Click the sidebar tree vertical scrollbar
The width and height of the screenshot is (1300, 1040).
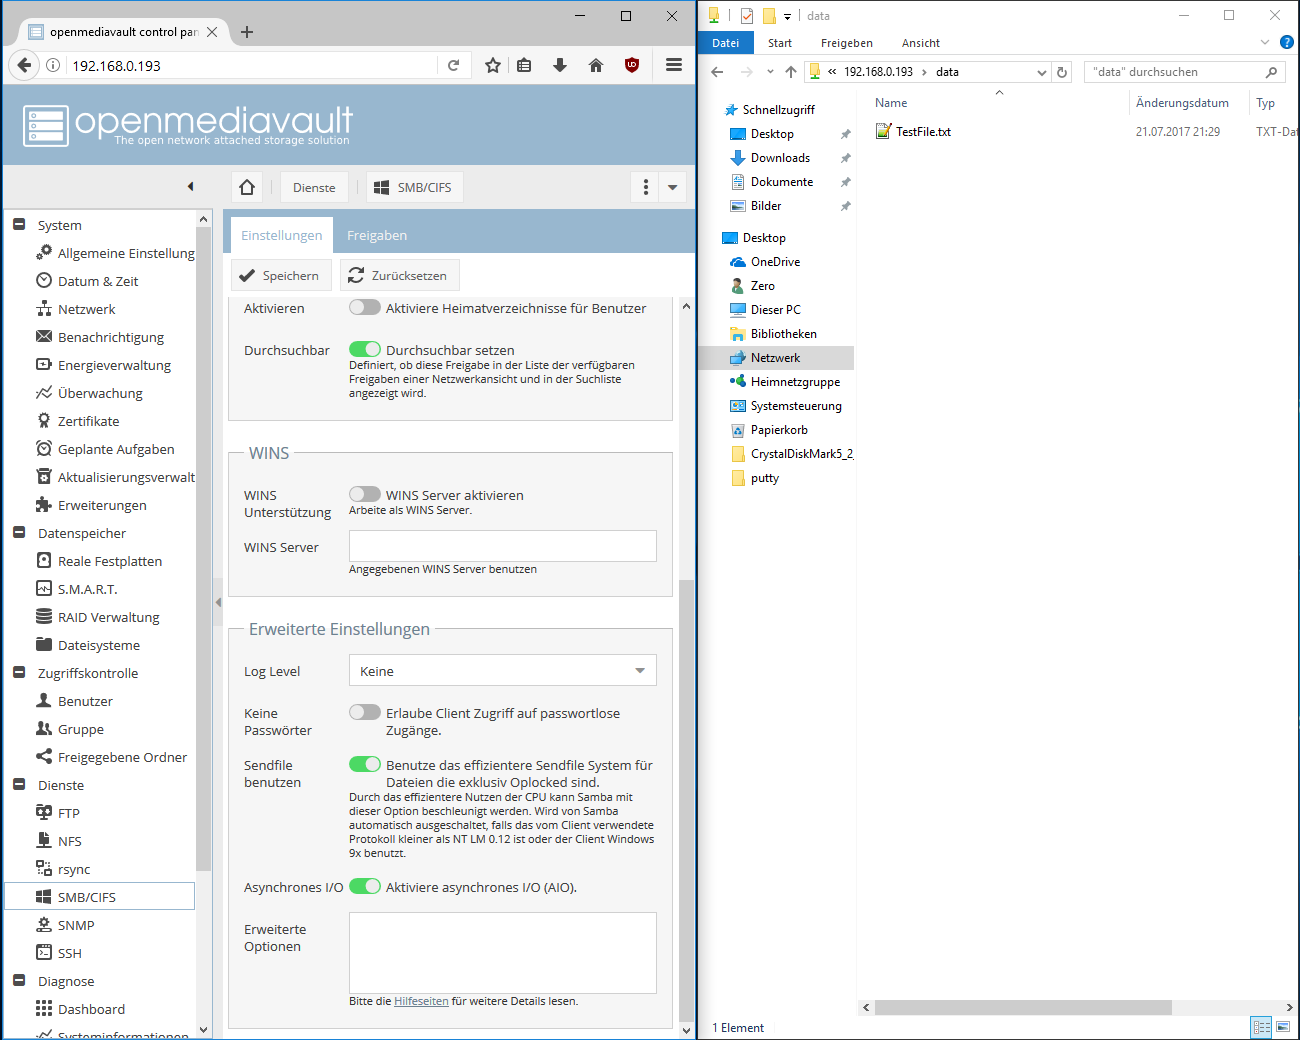(x=204, y=548)
